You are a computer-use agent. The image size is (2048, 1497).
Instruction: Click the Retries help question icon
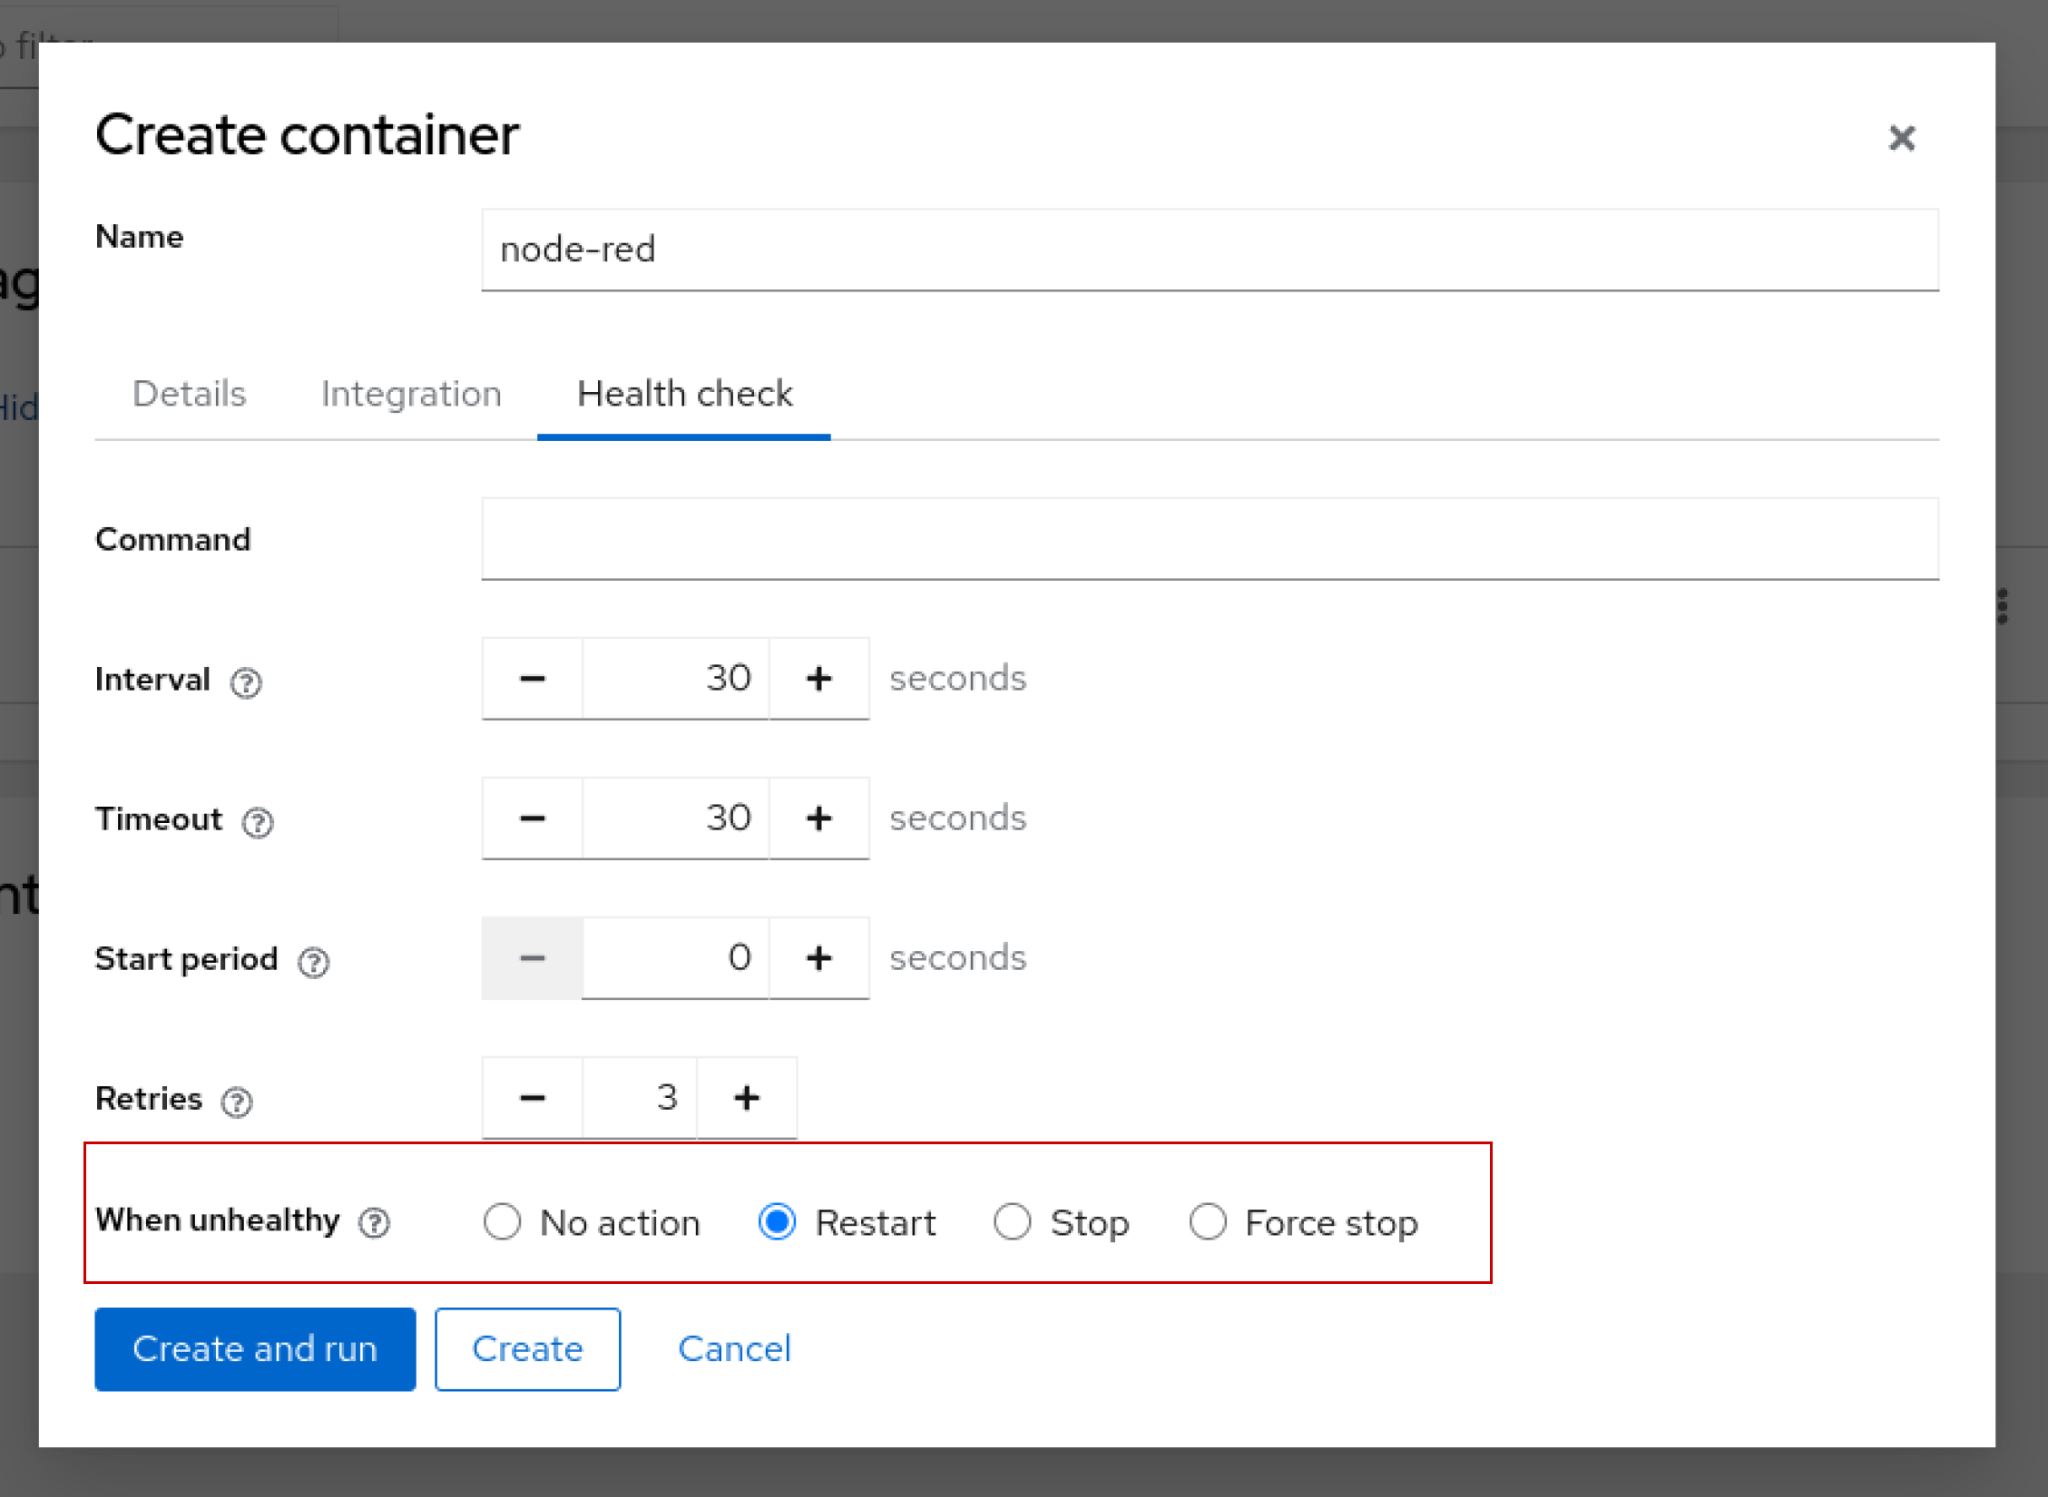point(237,1102)
